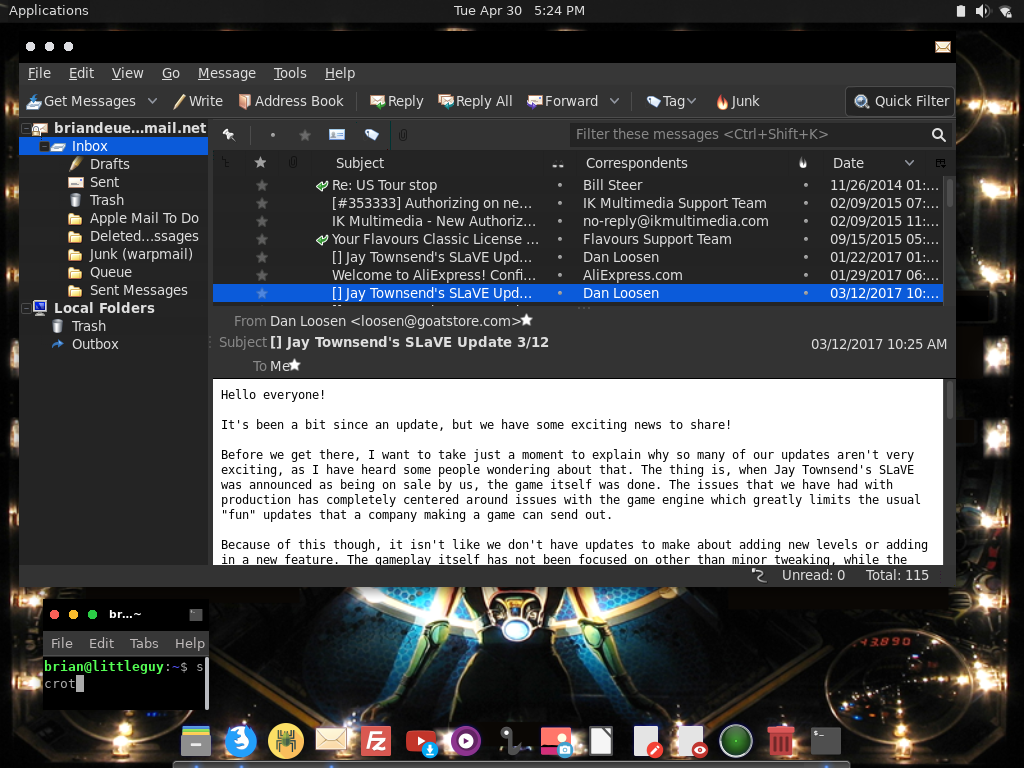Open the column picker in message list
Screen dimensions: 1024x768
click(940, 163)
